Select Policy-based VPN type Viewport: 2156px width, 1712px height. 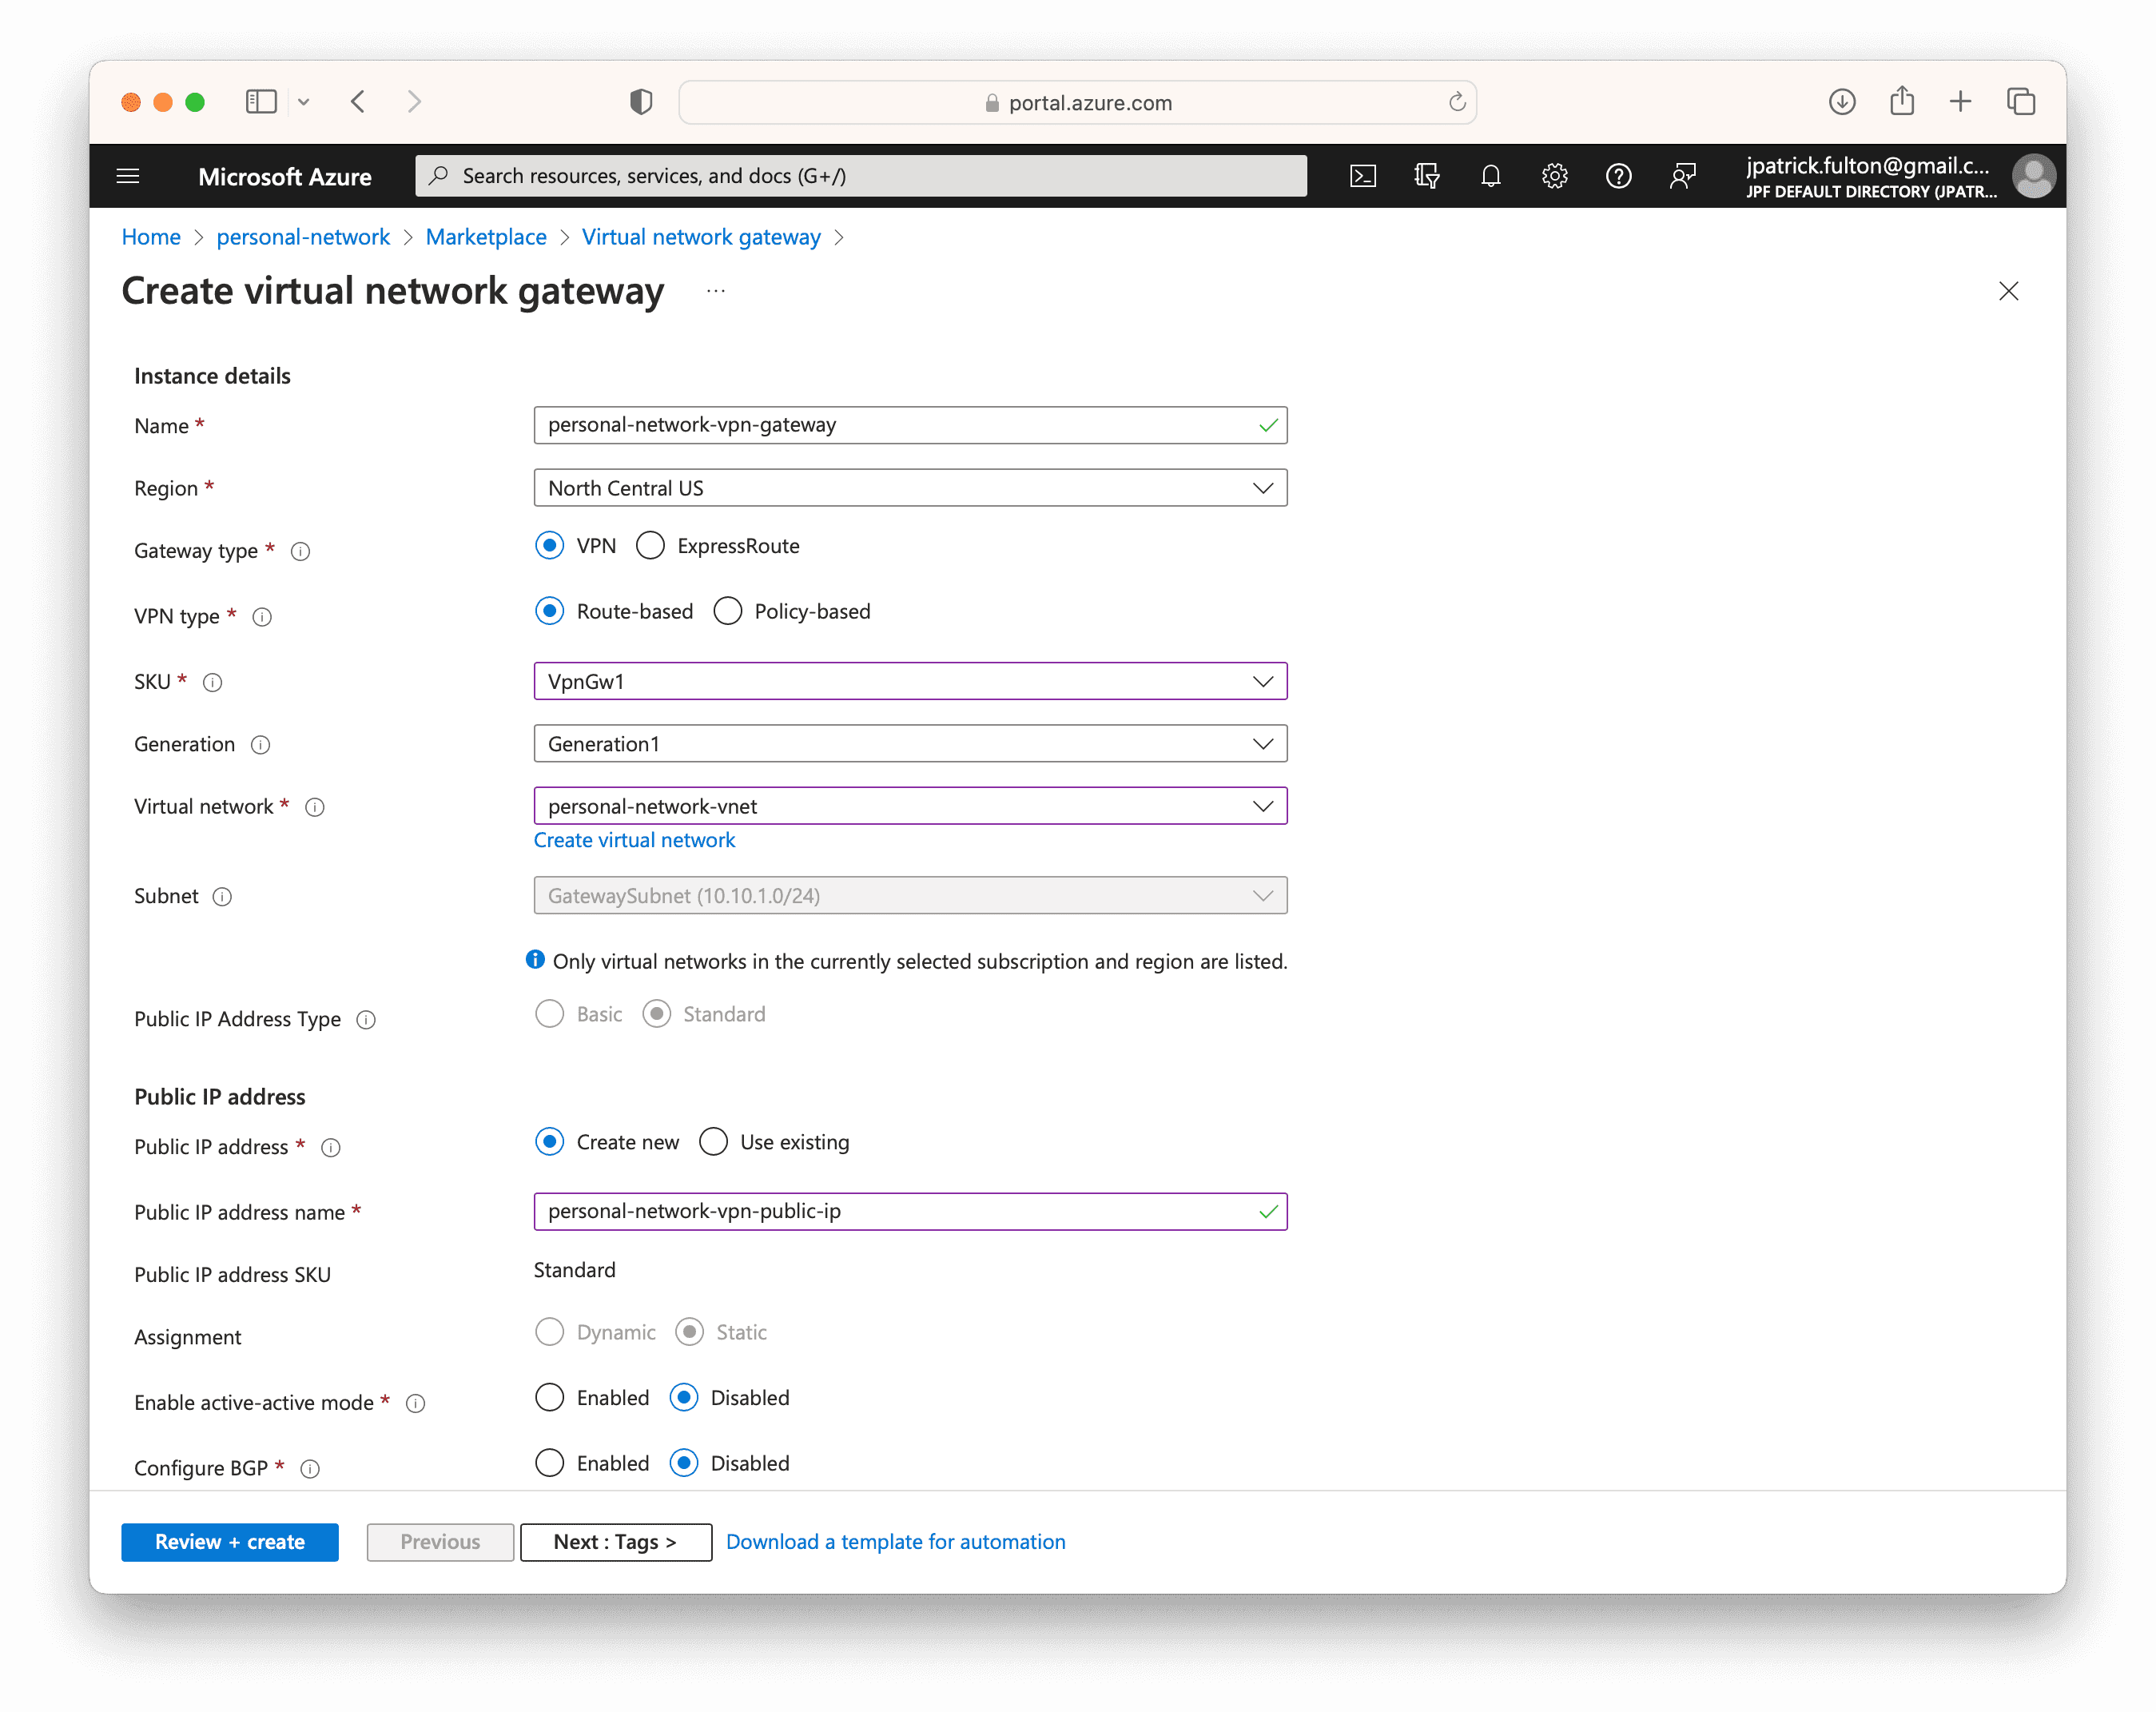728,611
